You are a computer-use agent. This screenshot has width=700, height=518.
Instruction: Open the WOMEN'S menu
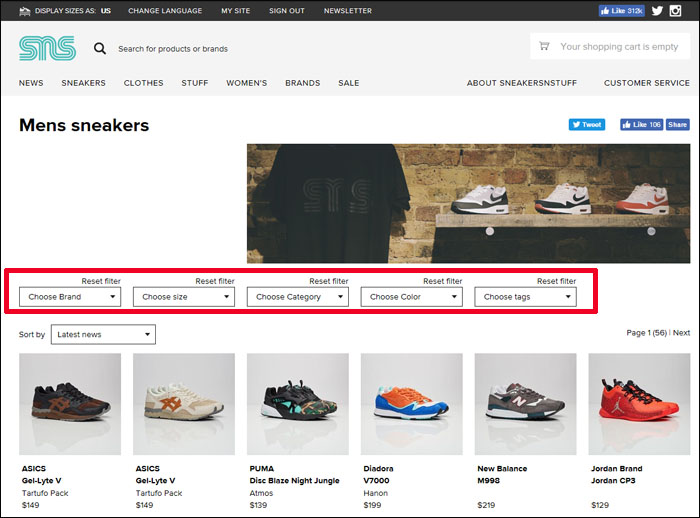pos(246,83)
